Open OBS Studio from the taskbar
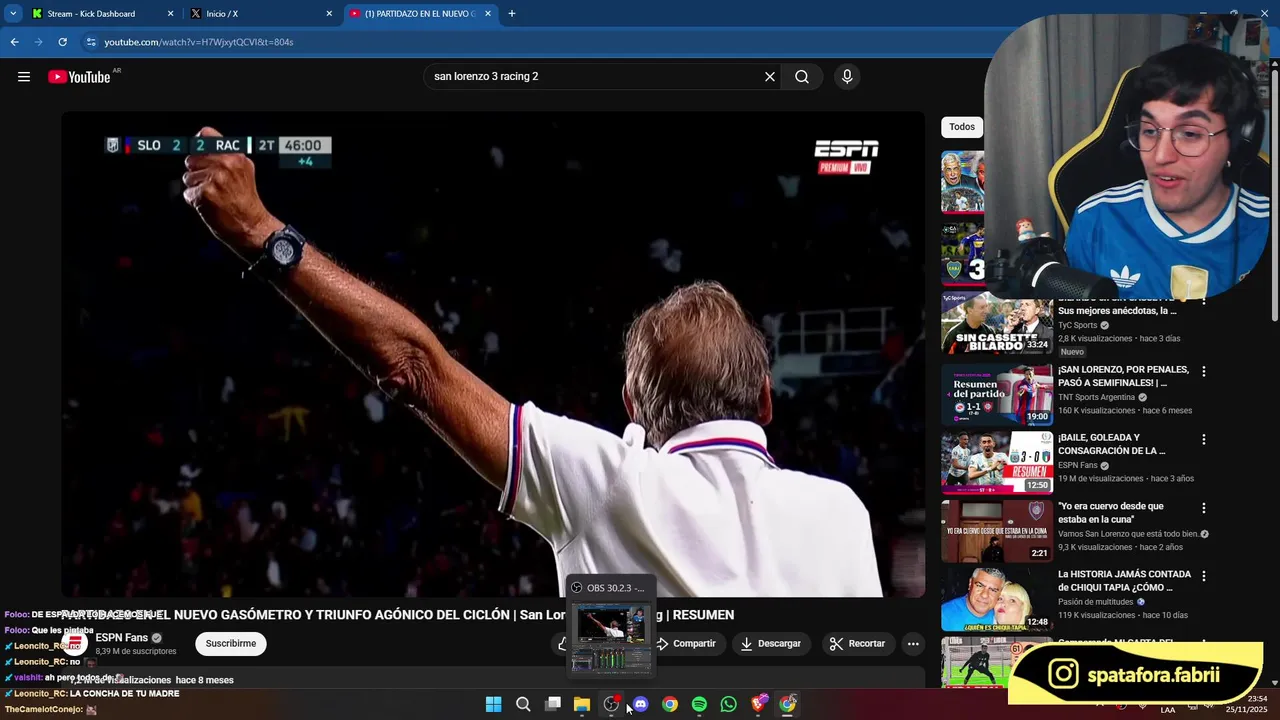 click(611, 704)
